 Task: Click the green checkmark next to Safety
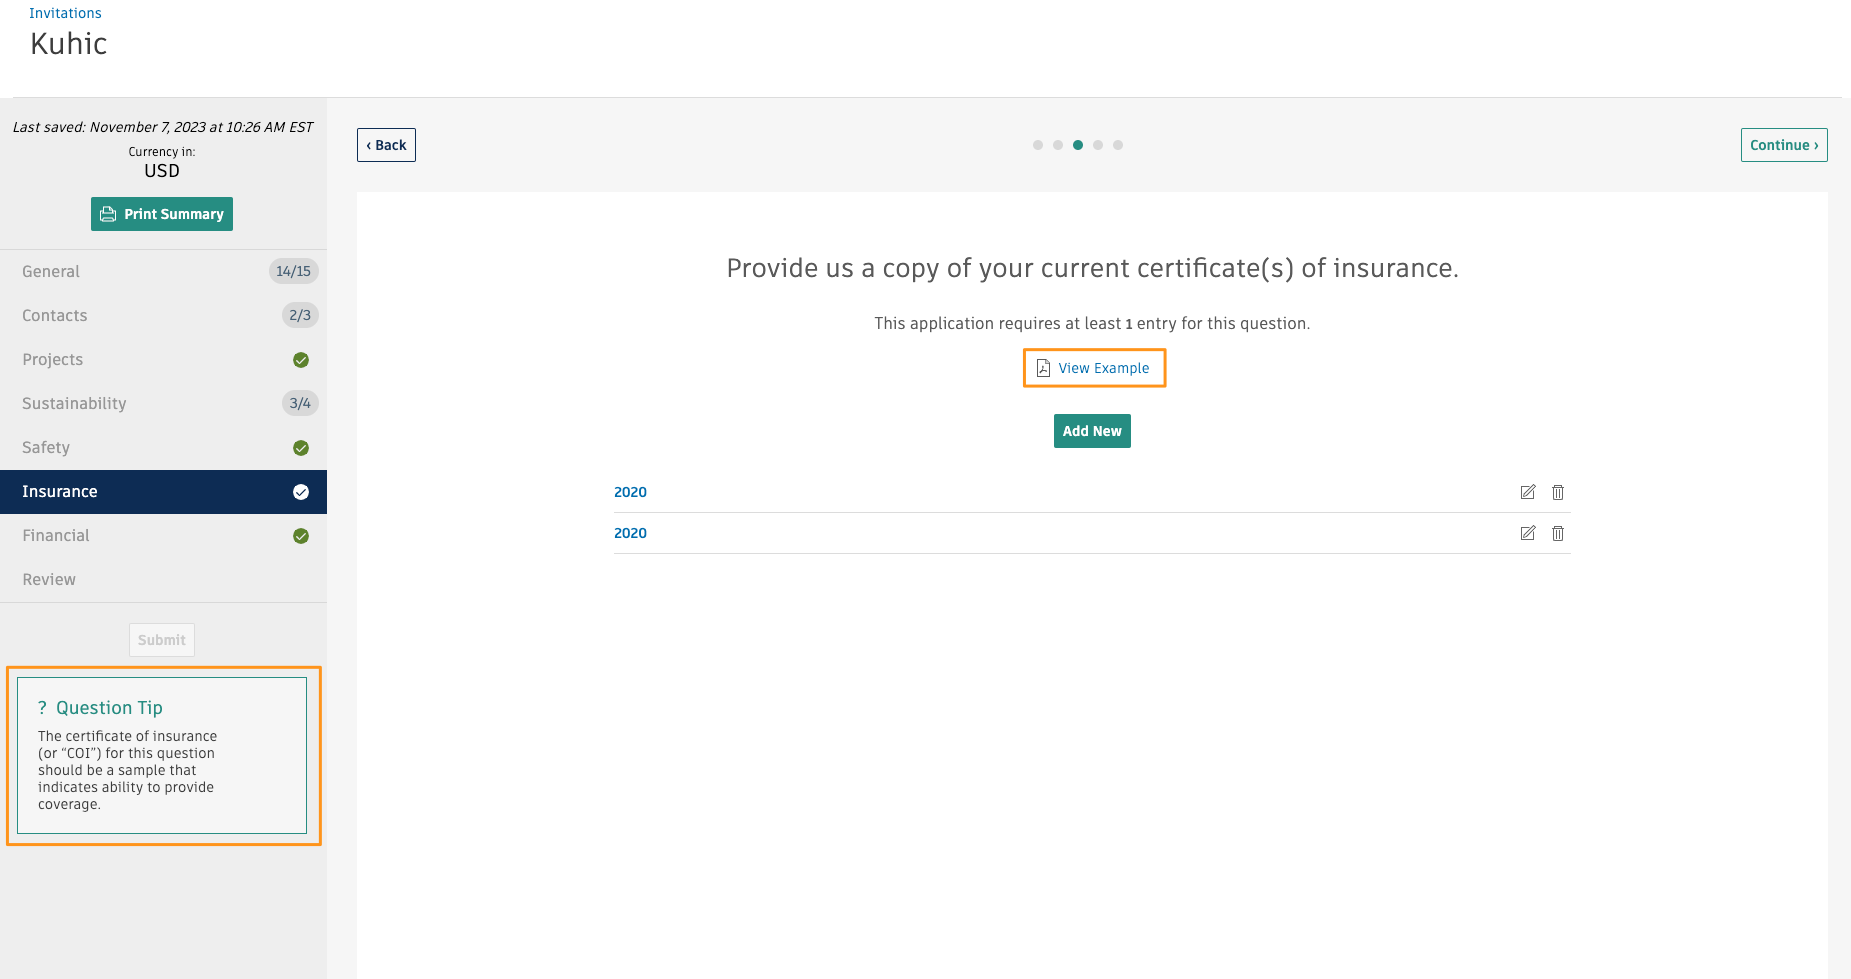point(301,447)
